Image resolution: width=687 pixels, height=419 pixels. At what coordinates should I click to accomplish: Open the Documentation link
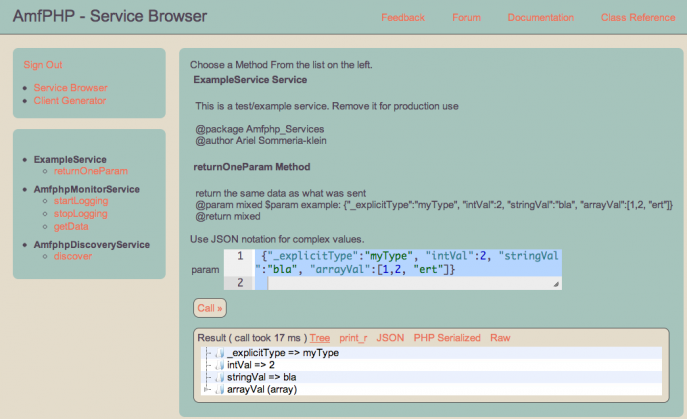pos(541,18)
